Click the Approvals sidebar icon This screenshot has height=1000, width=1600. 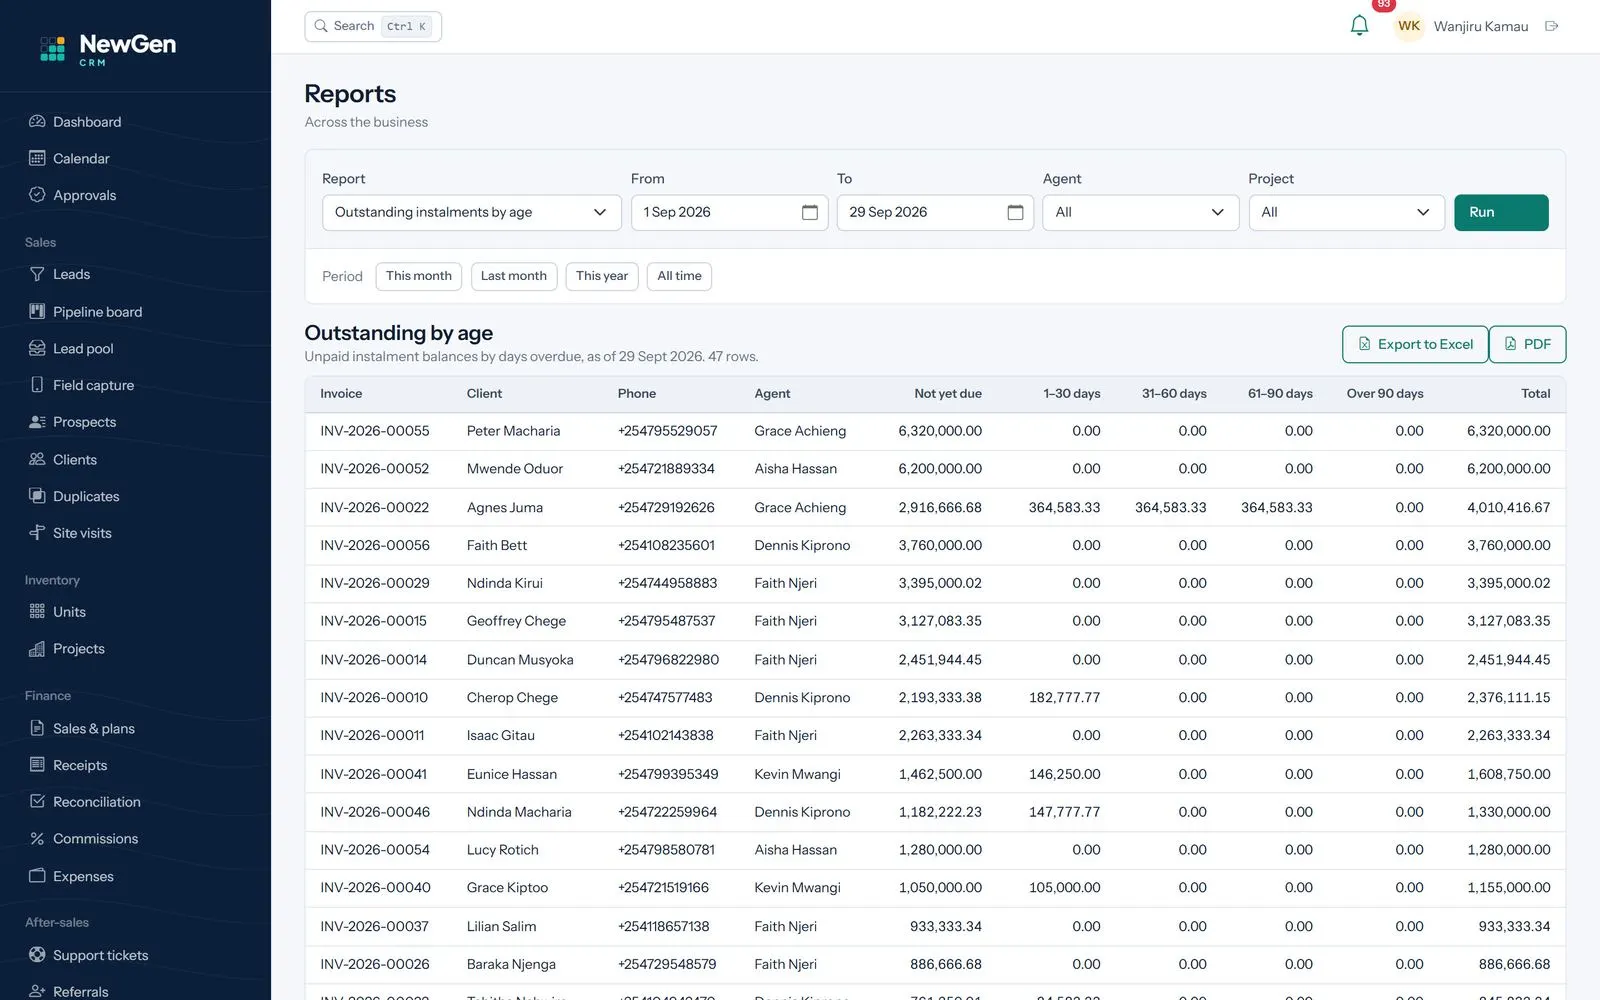(x=37, y=195)
